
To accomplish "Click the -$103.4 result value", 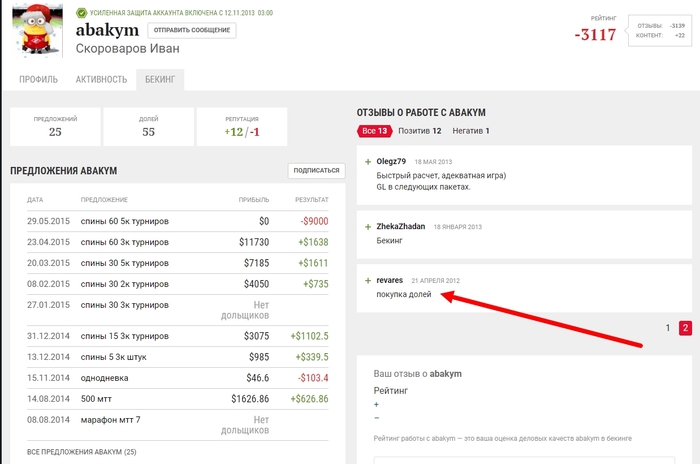I will pyautogui.click(x=313, y=378).
